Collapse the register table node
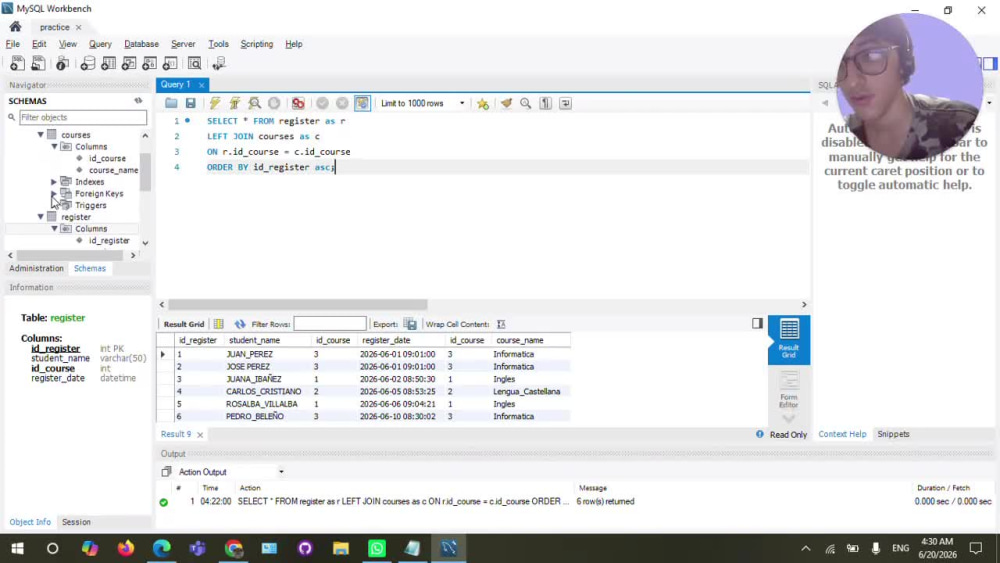 [41, 217]
